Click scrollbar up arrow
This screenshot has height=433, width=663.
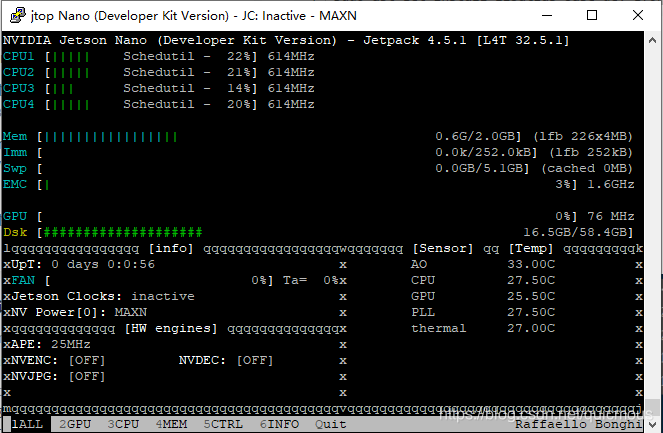click(652, 40)
